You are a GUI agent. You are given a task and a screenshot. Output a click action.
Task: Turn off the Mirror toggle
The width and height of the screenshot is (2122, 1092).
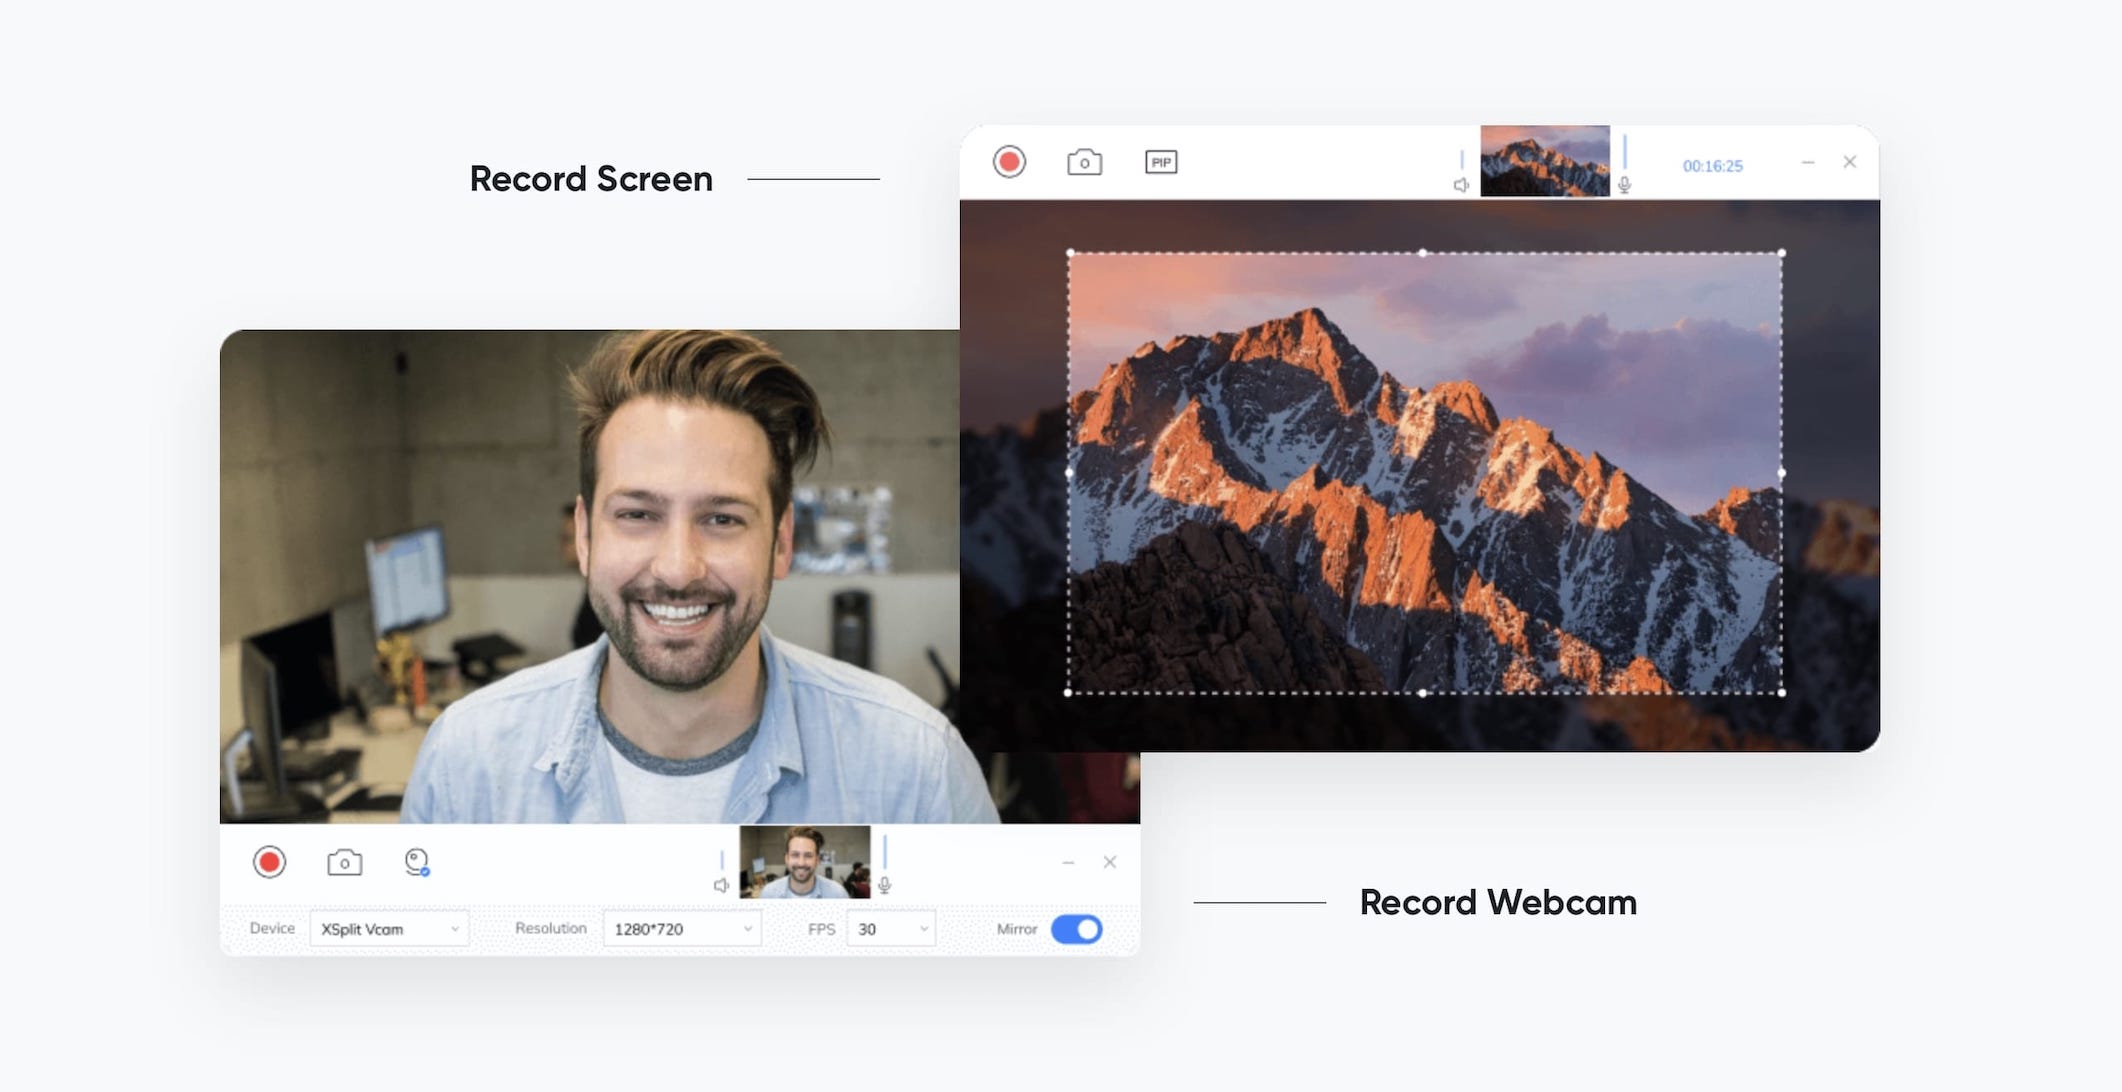[1076, 929]
